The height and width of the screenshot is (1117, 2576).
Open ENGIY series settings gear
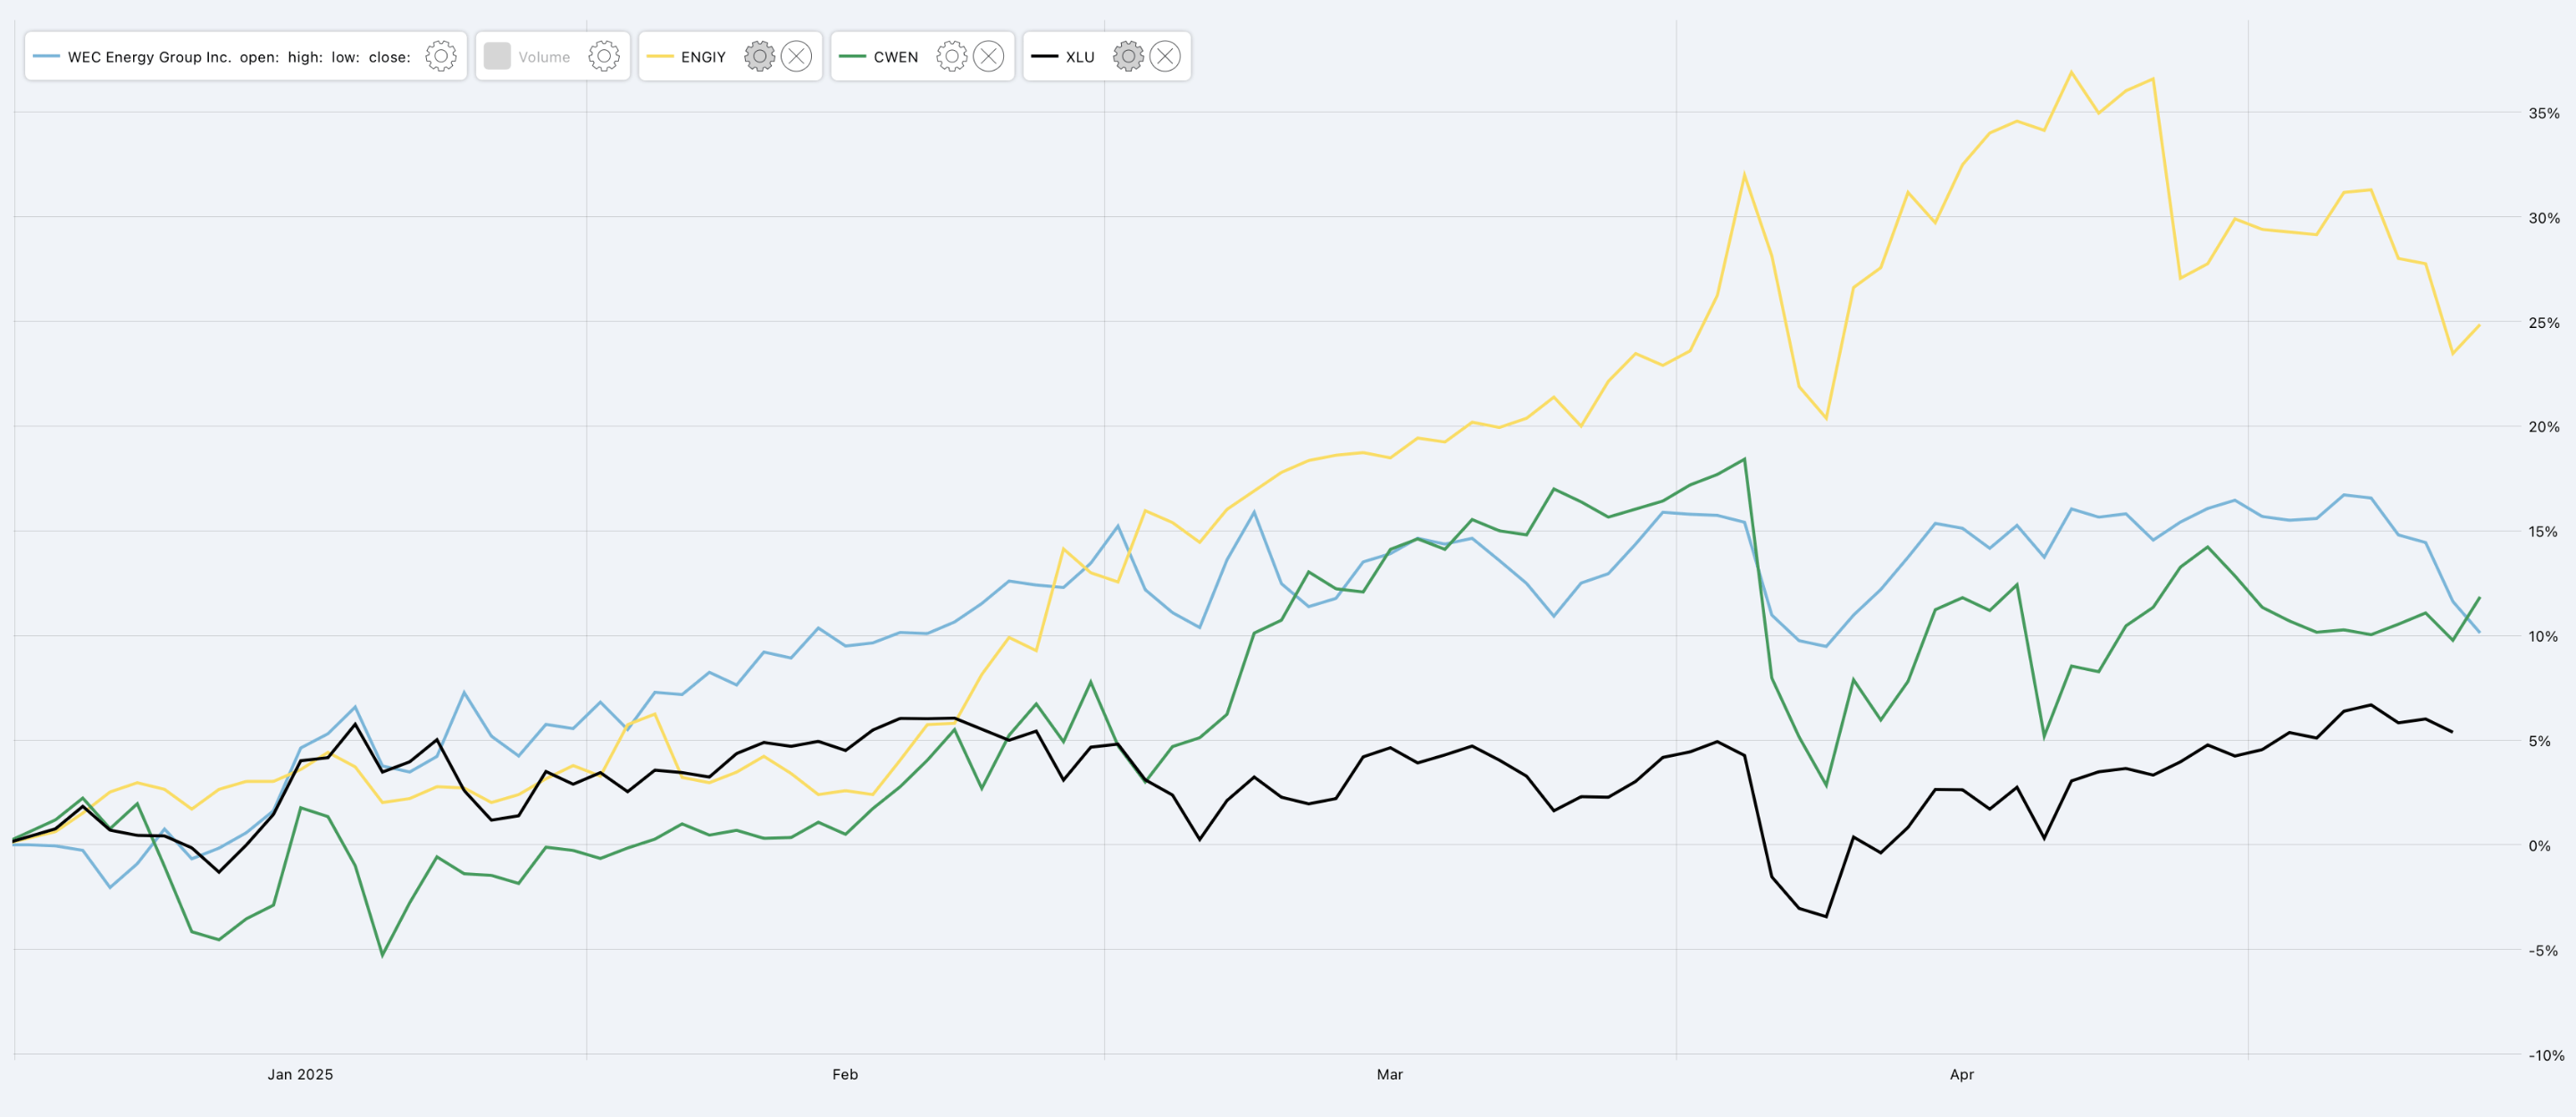760,56
